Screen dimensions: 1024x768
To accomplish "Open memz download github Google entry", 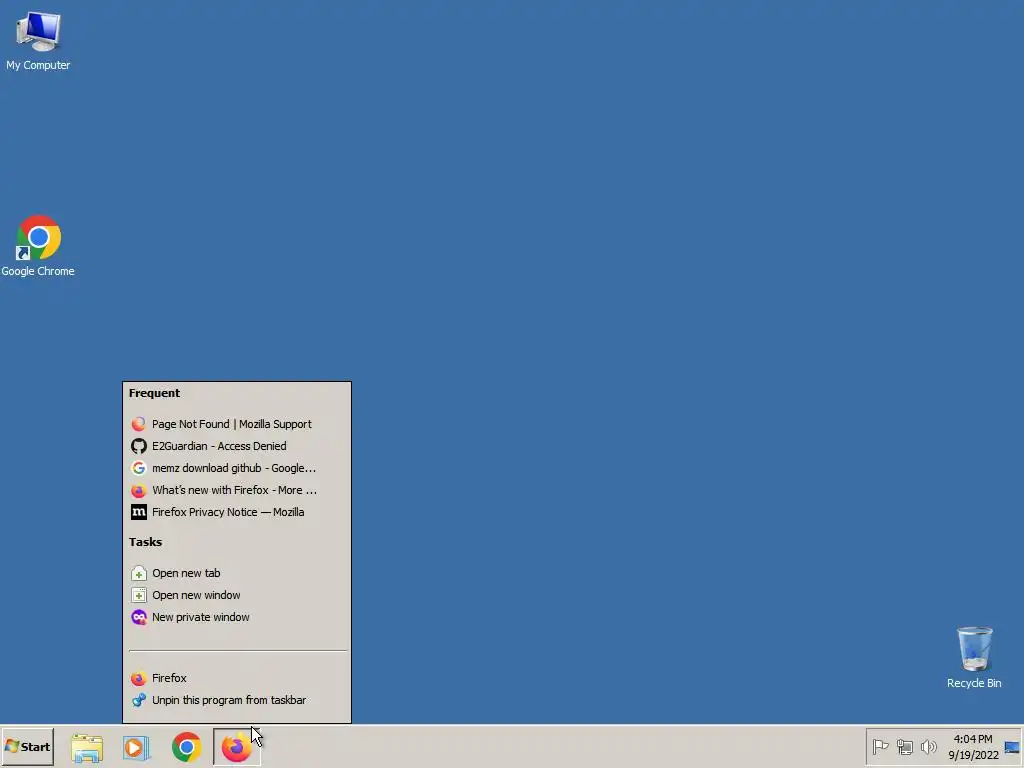I will click(x=236, y=468).
